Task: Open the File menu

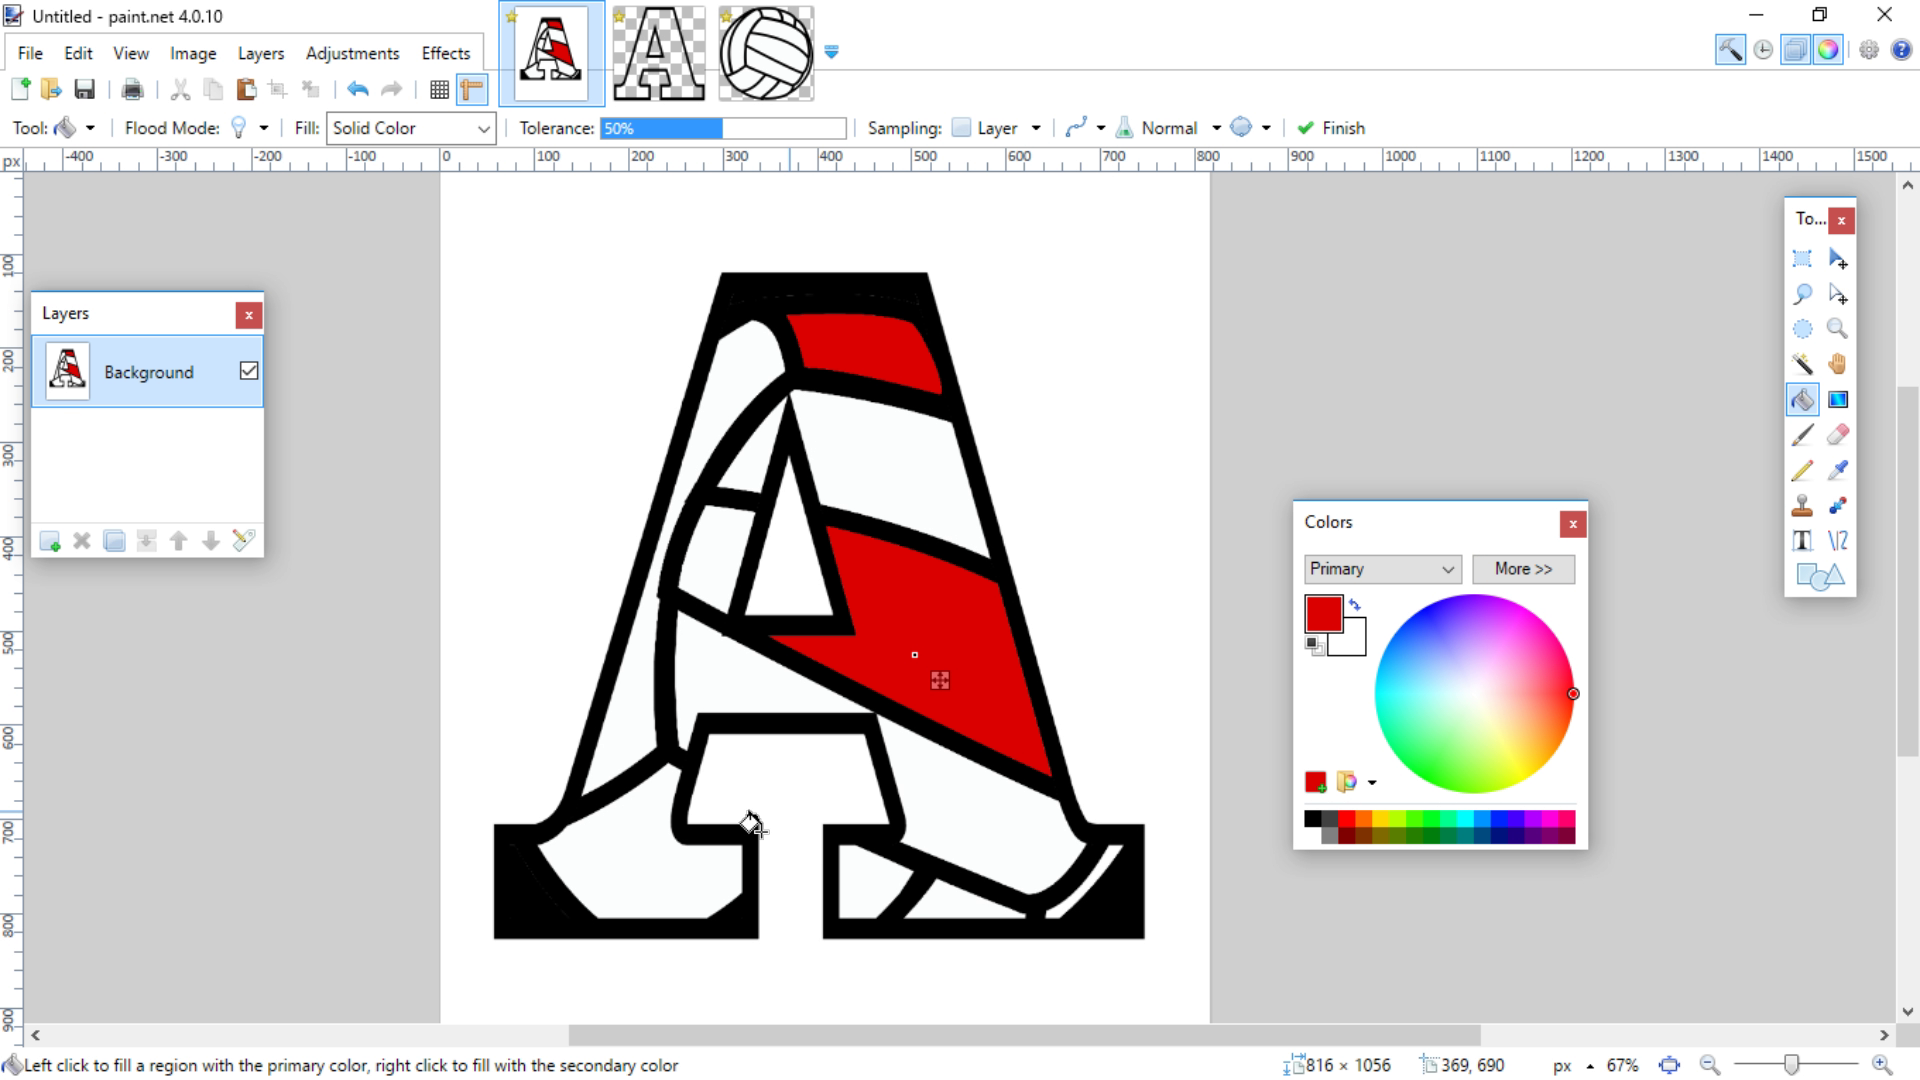Action: pos(30,53)
